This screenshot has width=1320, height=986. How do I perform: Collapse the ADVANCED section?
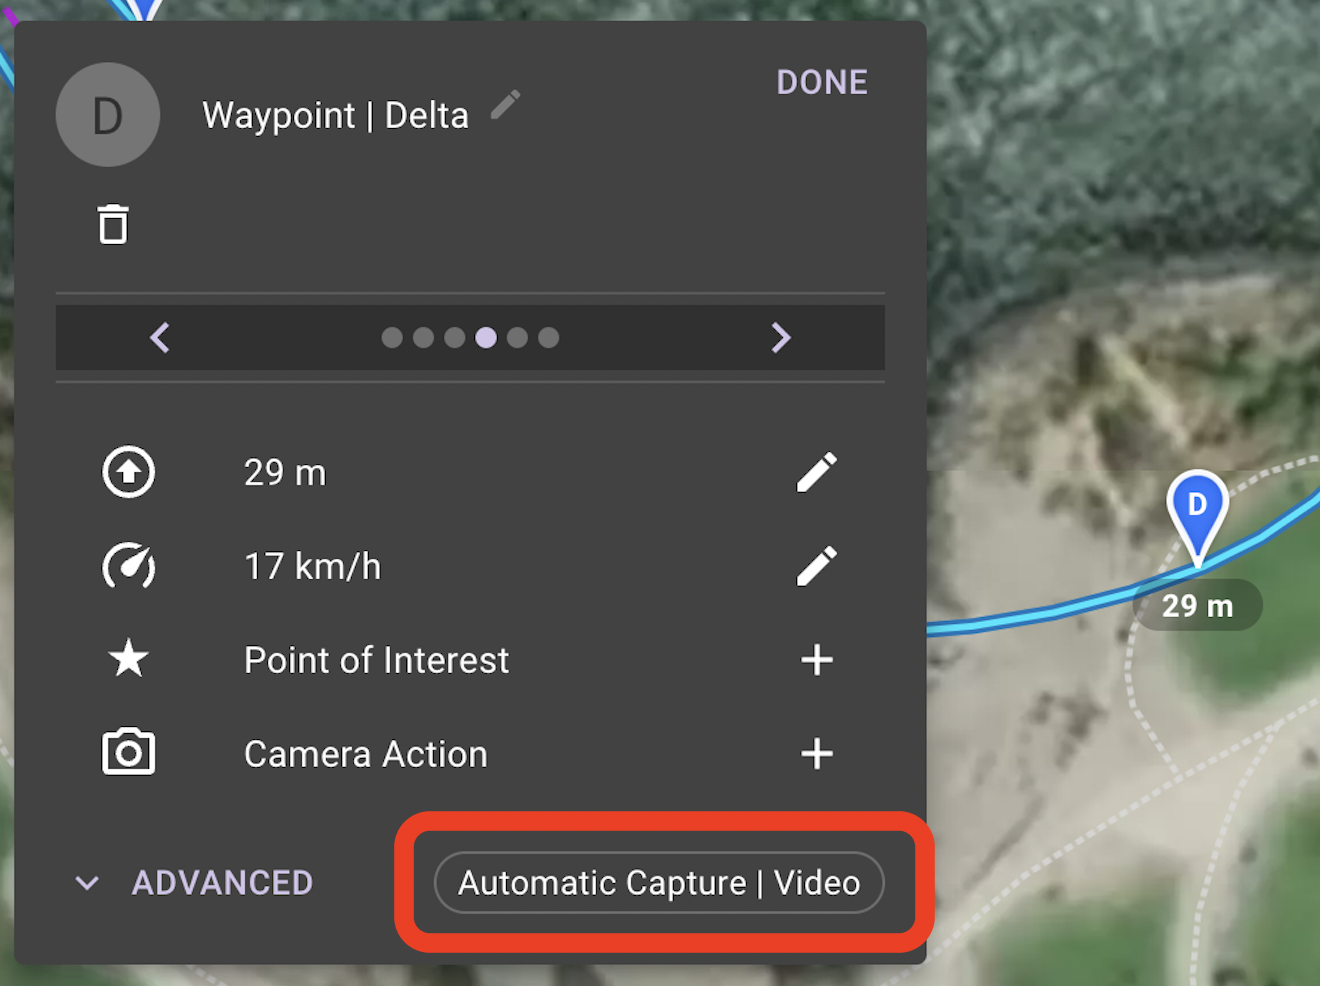[87, 882]
